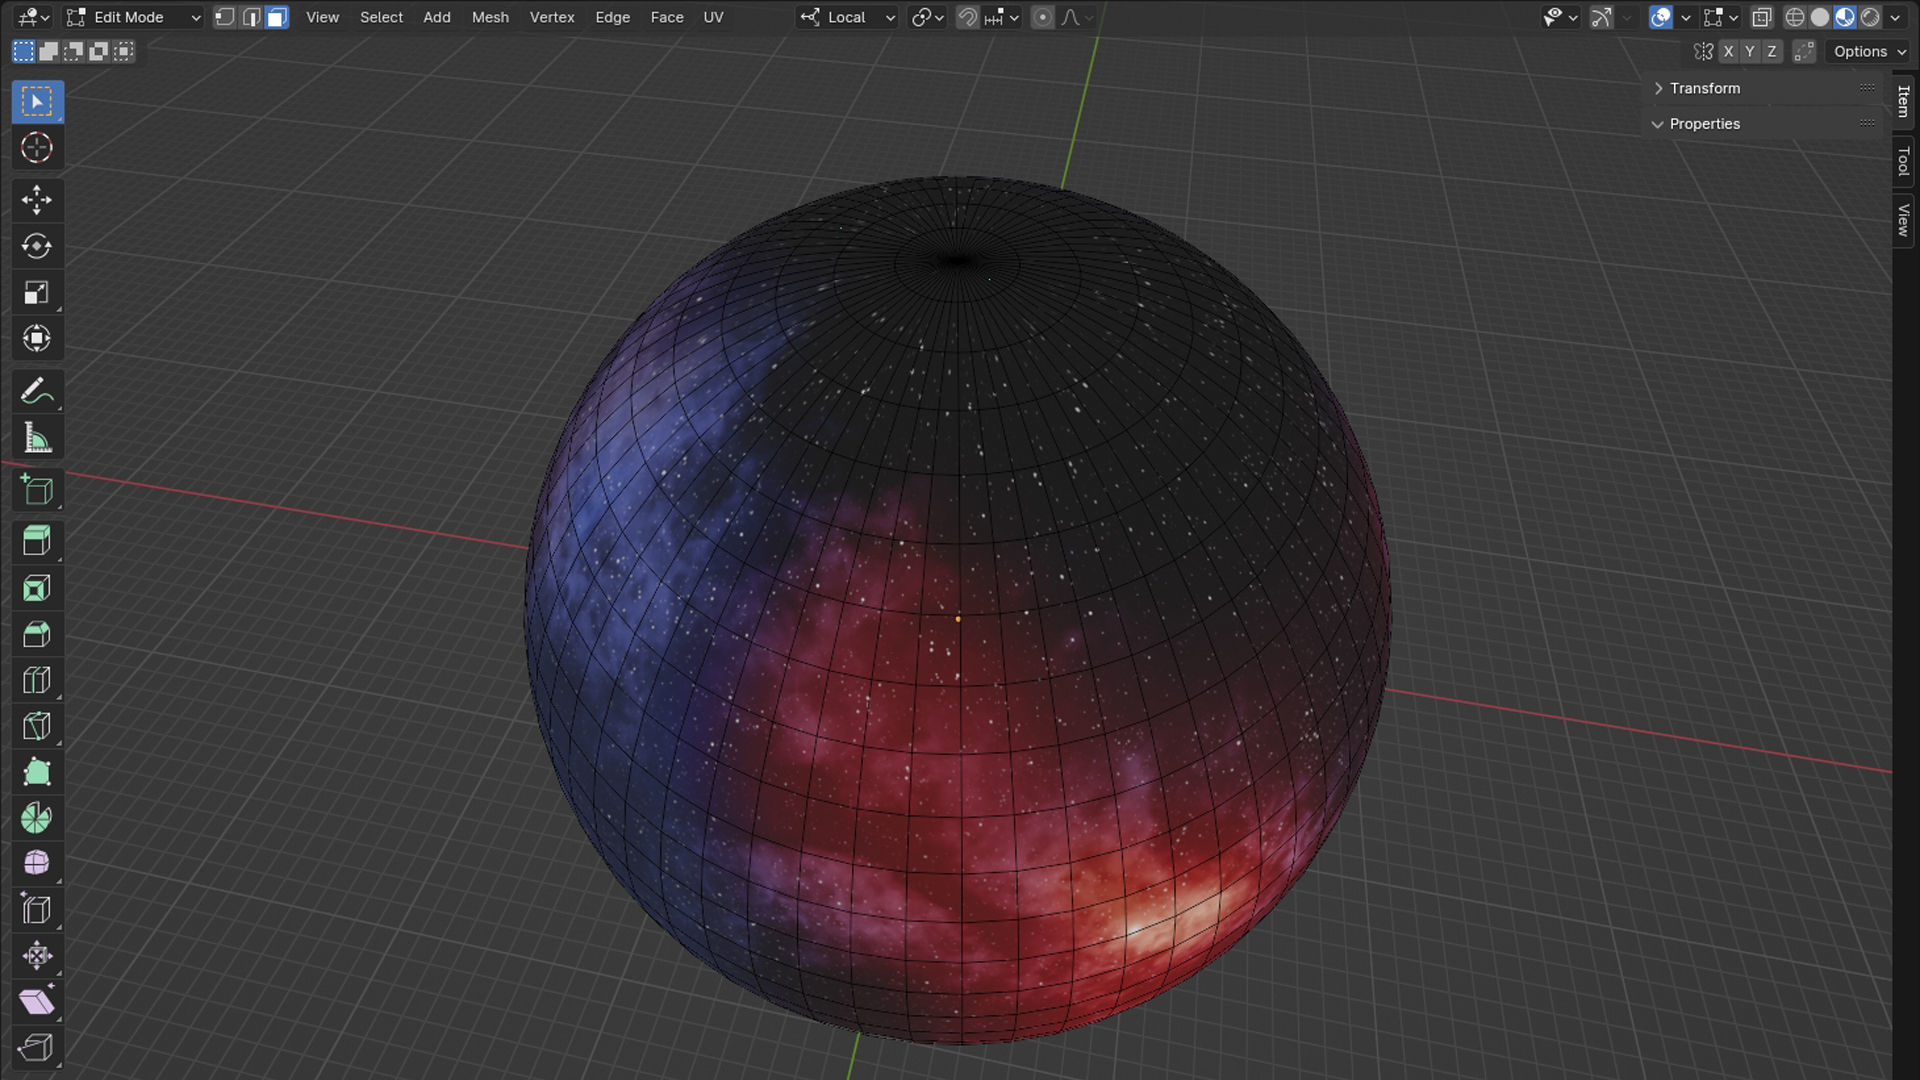Toggle Z axis mirror

pyautogui.click(x=1772, y=51)
